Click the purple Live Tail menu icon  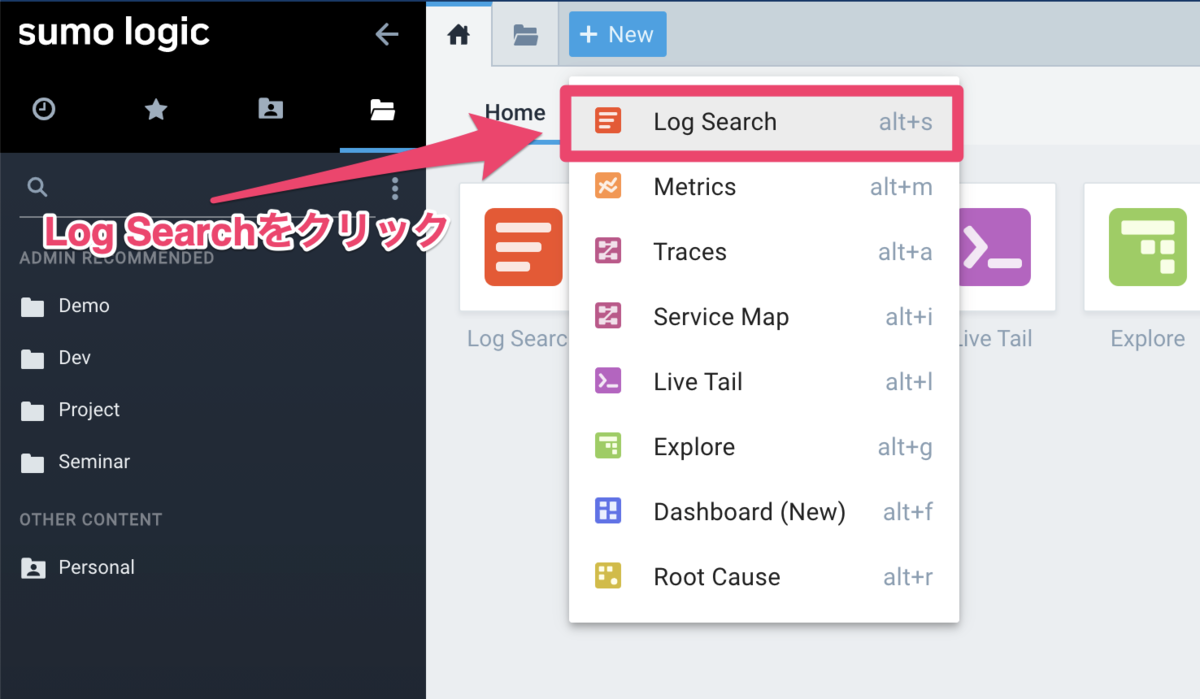[607, 381]
